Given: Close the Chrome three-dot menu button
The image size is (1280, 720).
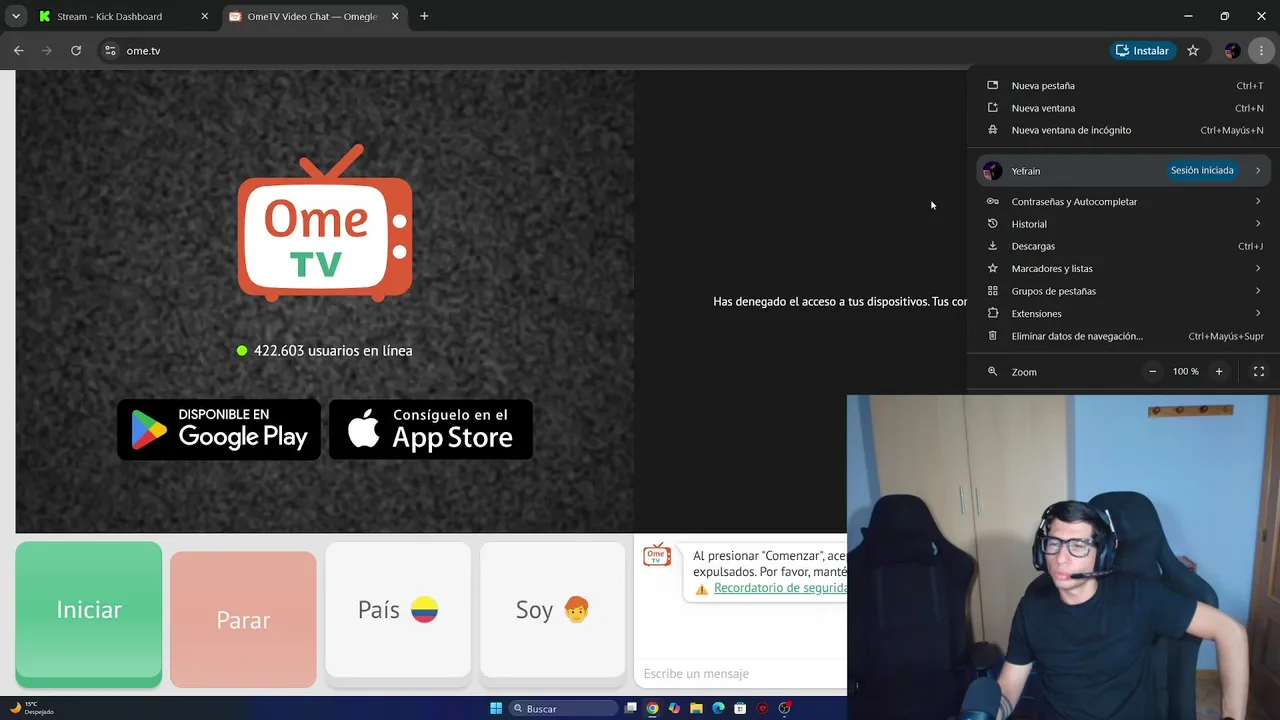Looking at the screenshot, I should (1261, 50).
